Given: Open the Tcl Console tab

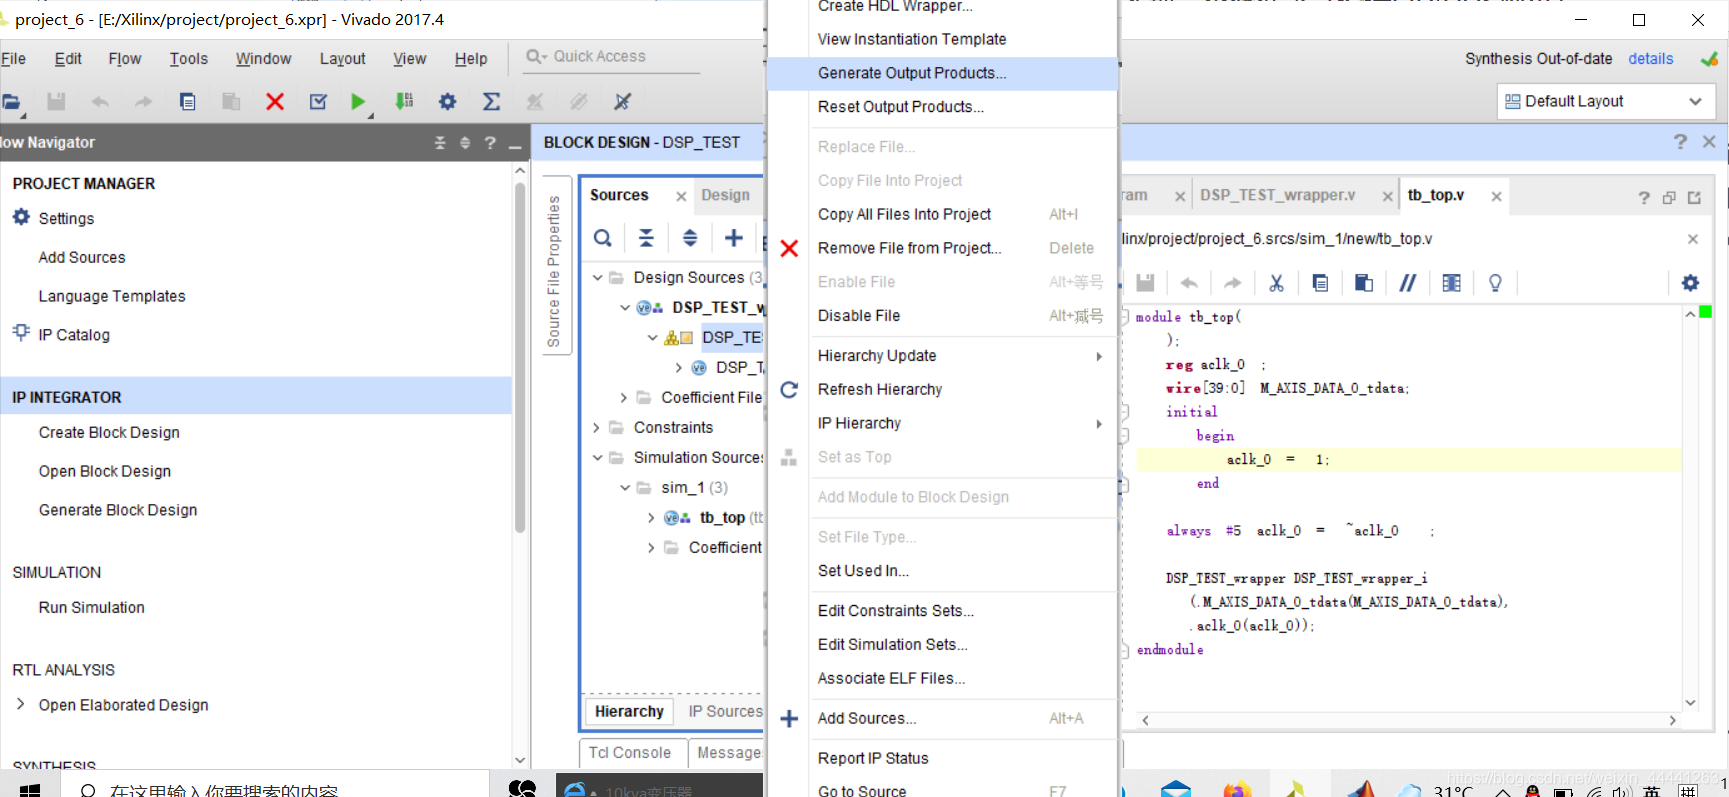Looking at the screenshot, I should [x=630, y=752].
